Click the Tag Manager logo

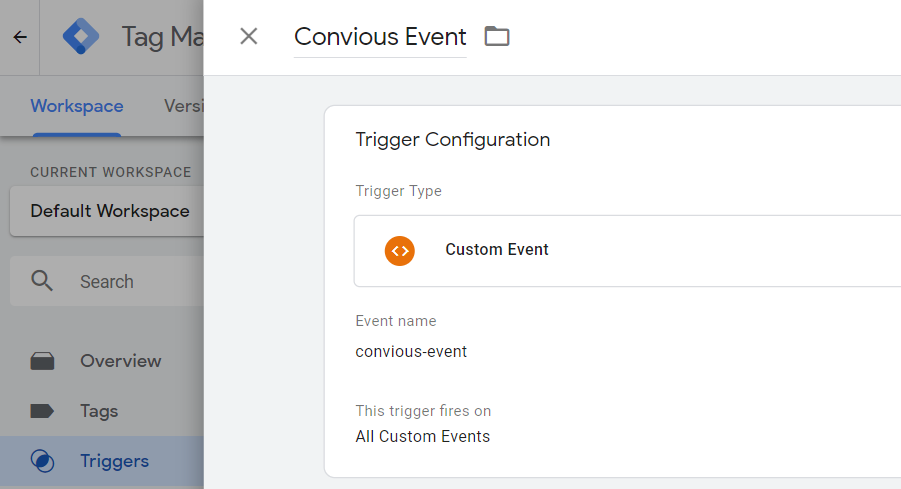(81, 37)
